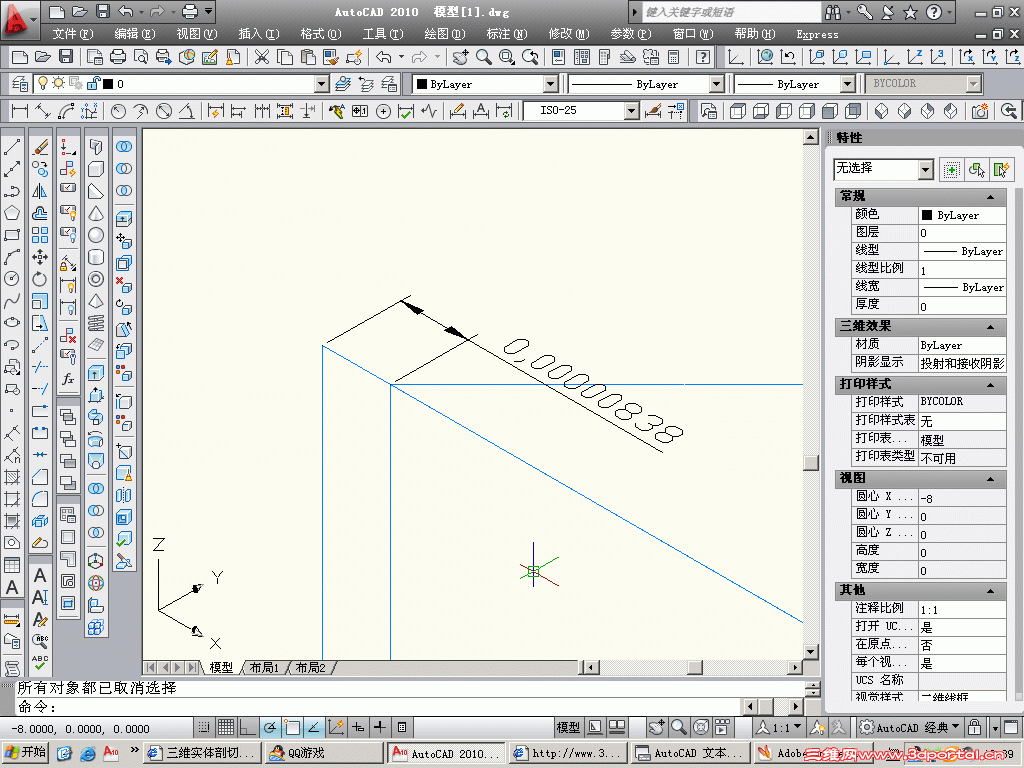Screen dimensions: 1024x768
Task: Open the 标注(N) menu
Action: (x=507, y=34)
